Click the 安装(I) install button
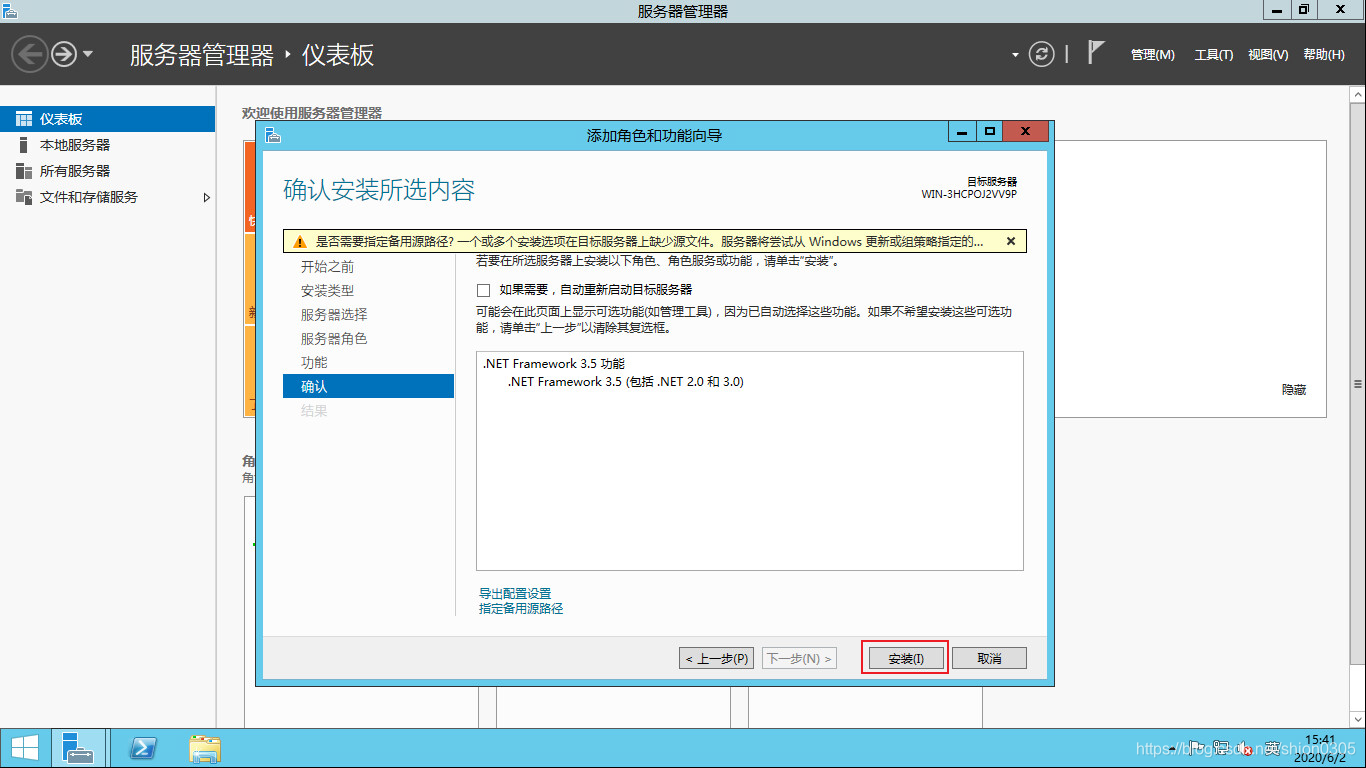Image resolution: width=1366 pixels, height=768 pixels. click(905, 658)
